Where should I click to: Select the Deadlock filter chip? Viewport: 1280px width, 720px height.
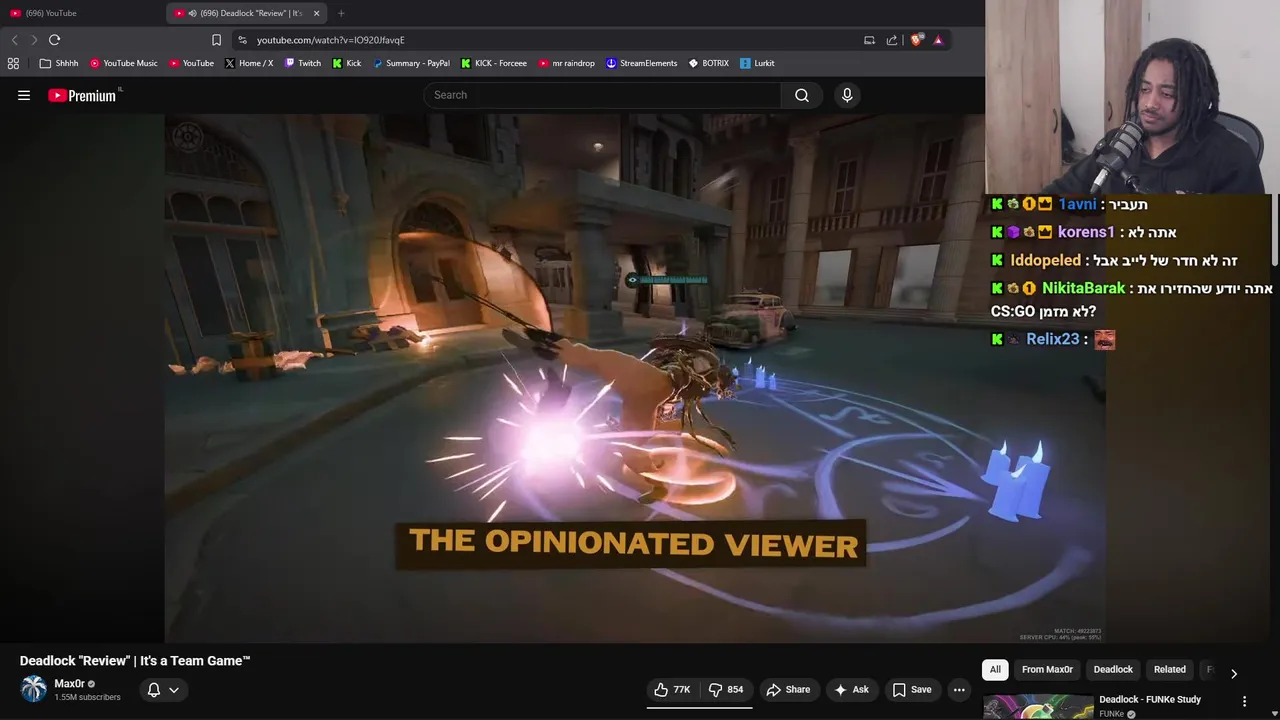[x=1113, y=670]
